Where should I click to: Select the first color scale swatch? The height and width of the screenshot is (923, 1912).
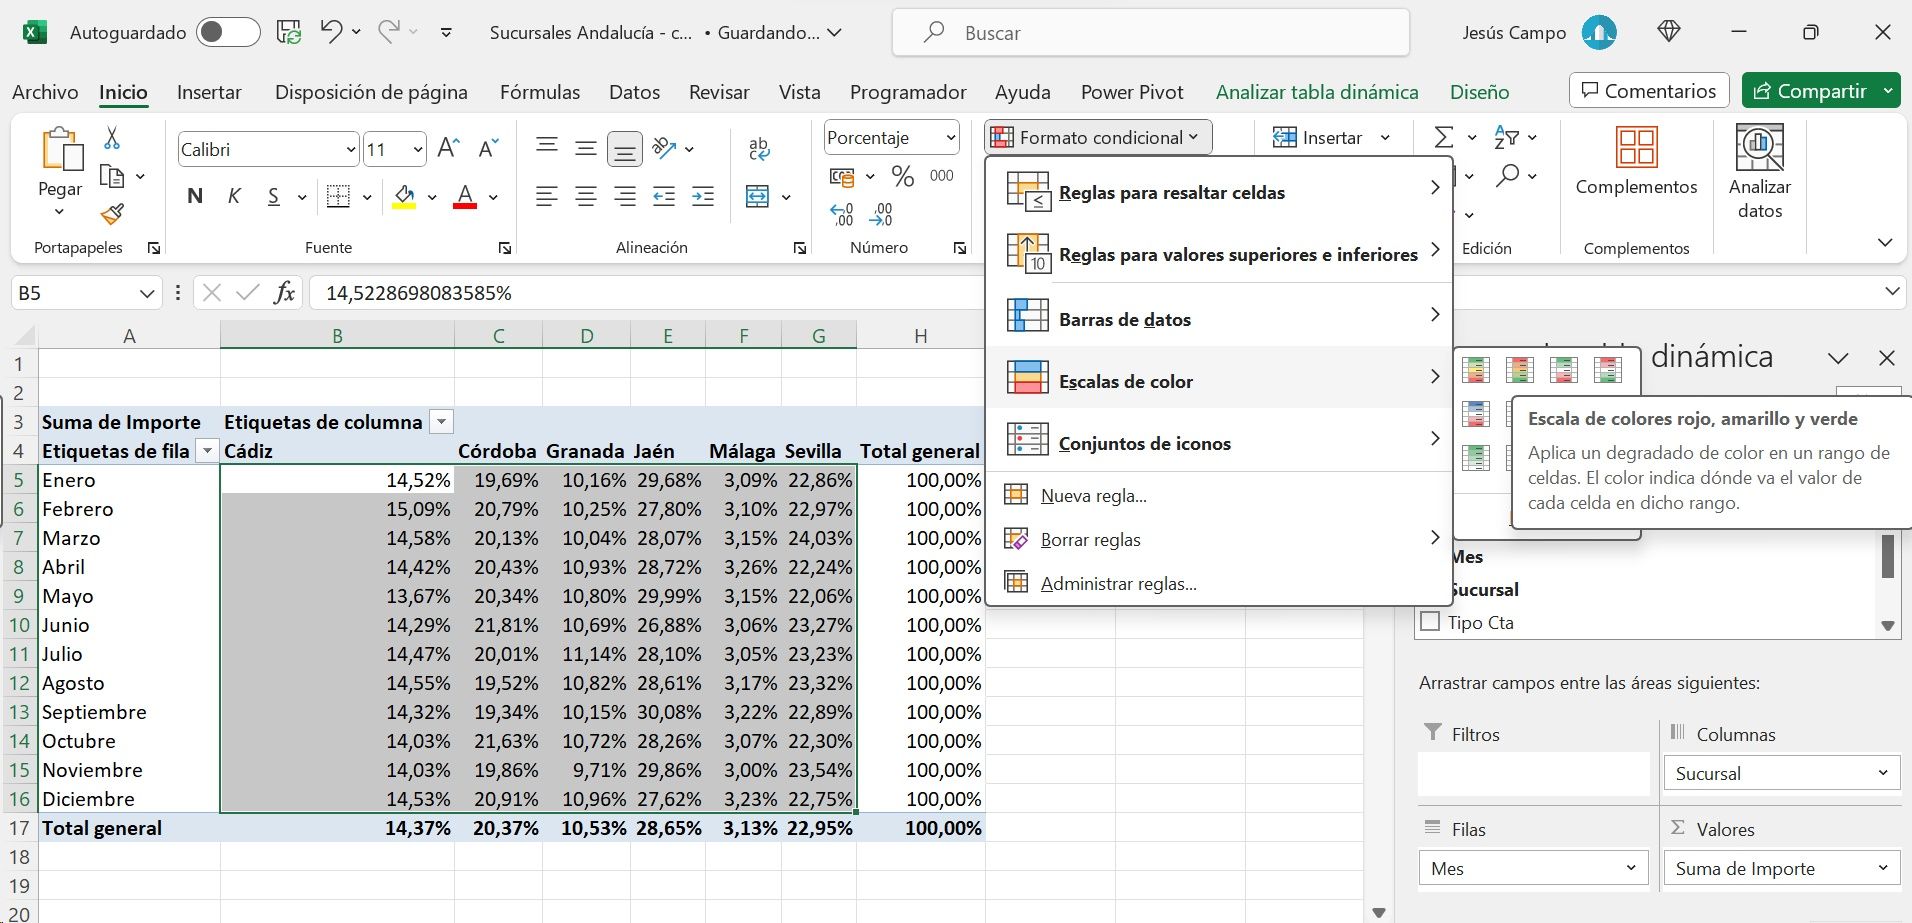coord(1475,370)
